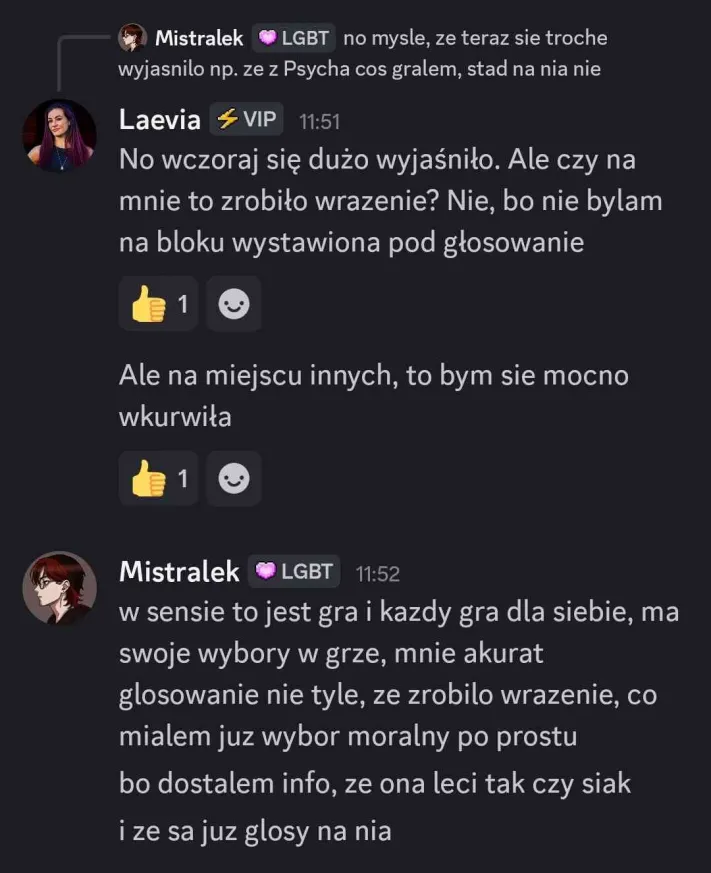Click message "bo dostalem info, ze ona leci"
Image resolution: width=711 pixels, height=873 pixels.
click(375, 783)
